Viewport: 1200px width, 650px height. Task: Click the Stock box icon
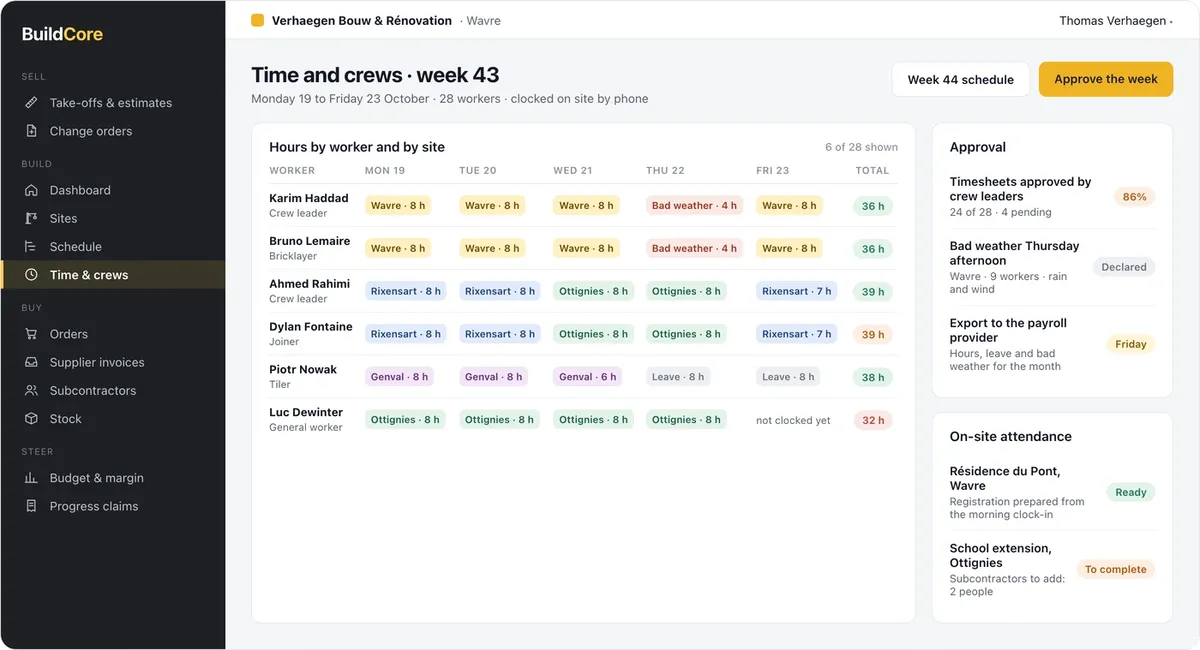(x=31, y=419)
